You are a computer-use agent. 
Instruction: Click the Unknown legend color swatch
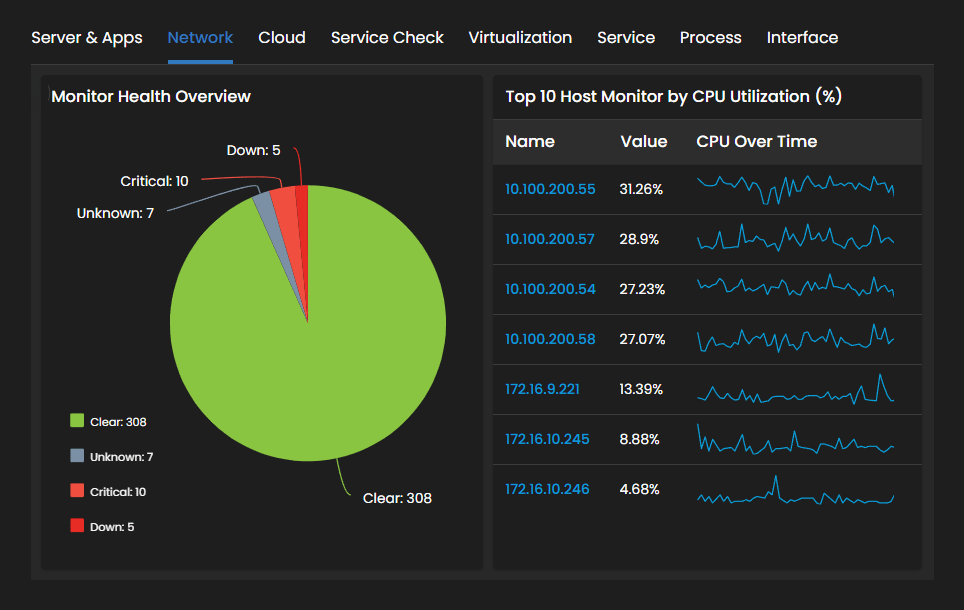coord(79,456)
